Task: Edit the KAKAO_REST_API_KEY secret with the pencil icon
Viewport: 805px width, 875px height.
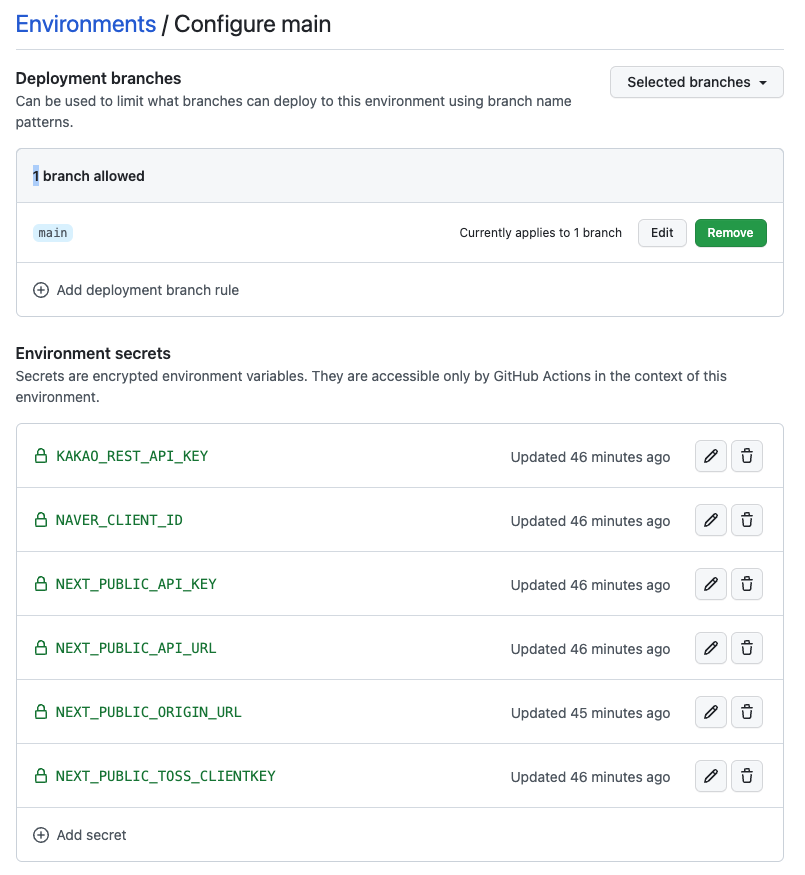Action: [711, 456]
